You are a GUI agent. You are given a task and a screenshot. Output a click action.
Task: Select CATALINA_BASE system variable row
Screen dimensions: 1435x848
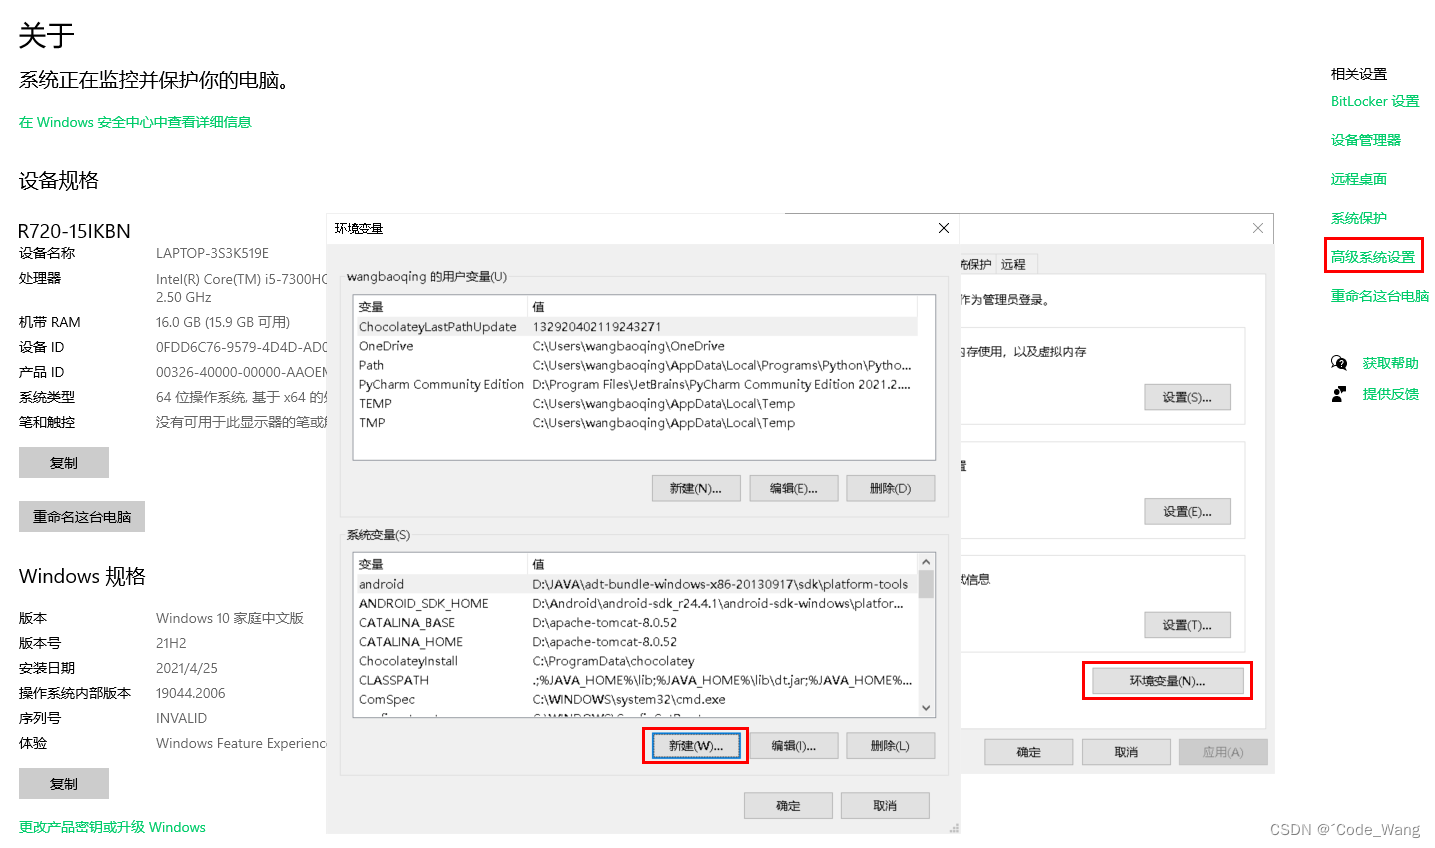point(636,622)
